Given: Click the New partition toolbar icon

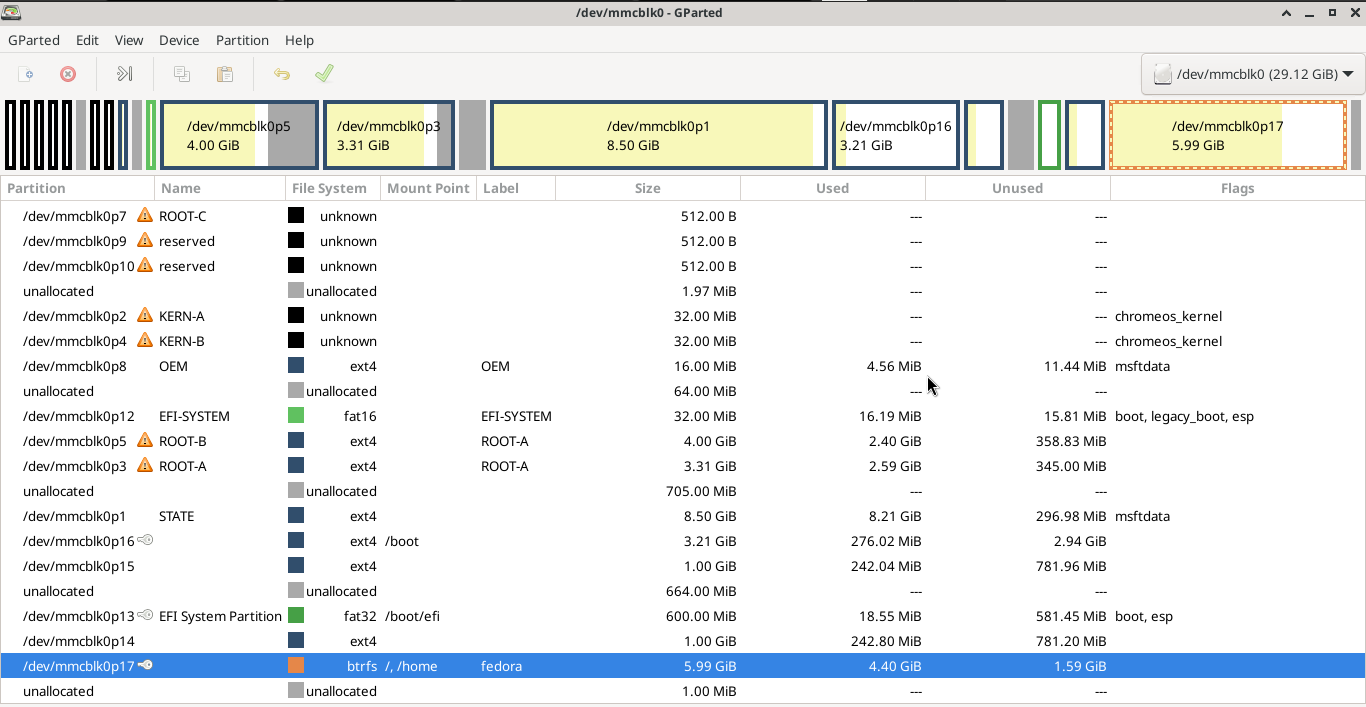Looking at the screenshot, I should pos(27,74).
